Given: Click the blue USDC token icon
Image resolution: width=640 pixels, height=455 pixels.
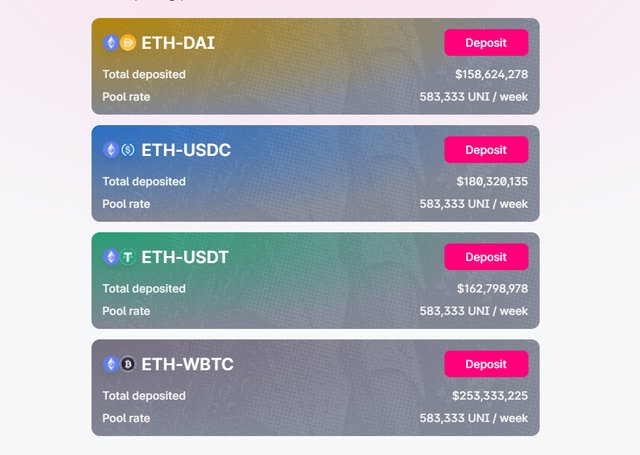Looking at the screenshot, I should [128, 150].
